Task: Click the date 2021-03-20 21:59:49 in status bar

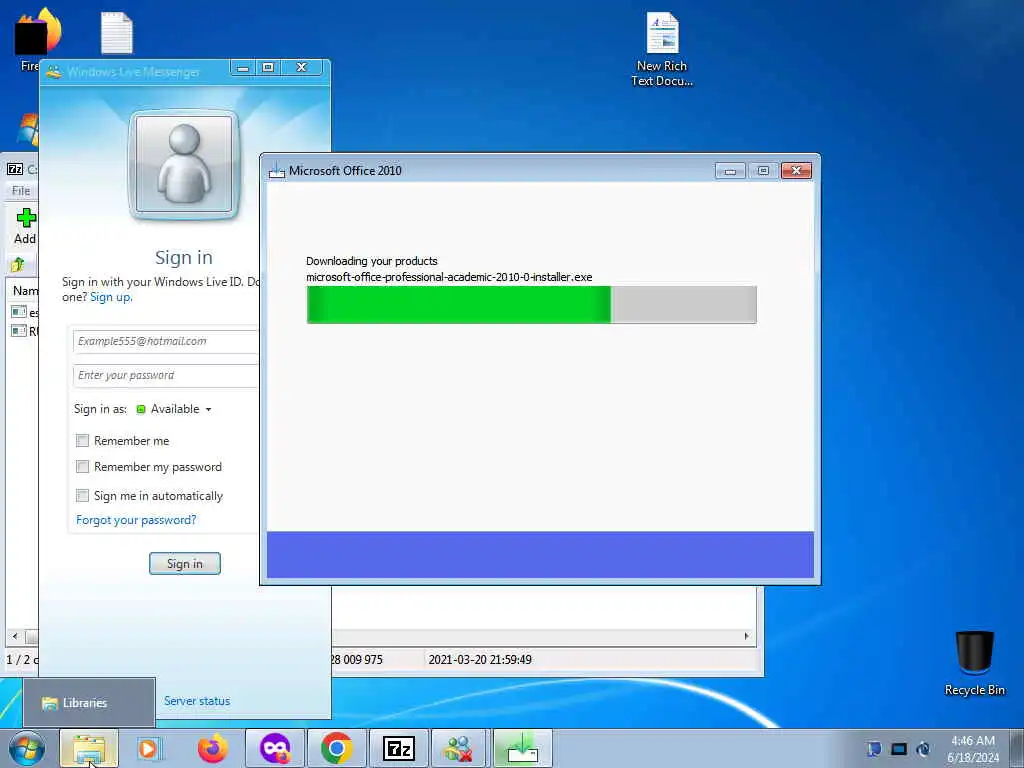Action: tap(480, 660)
